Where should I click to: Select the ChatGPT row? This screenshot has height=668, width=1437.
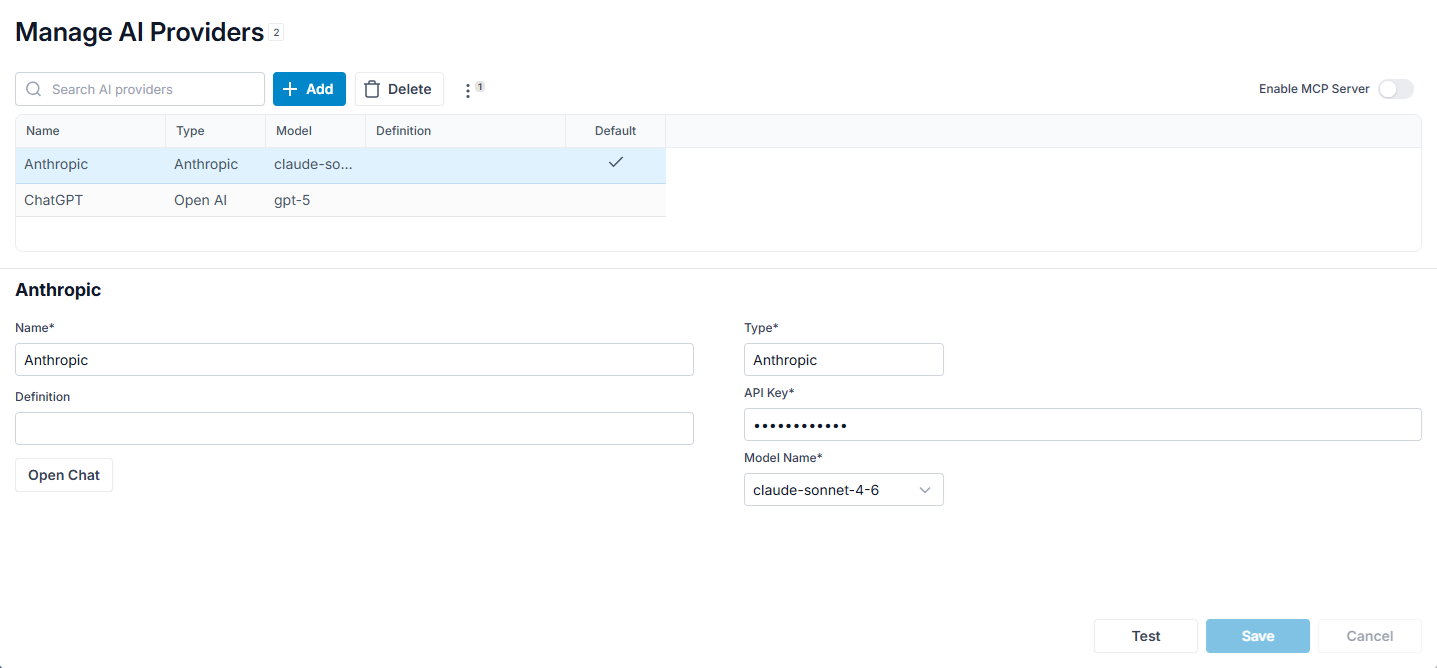pos(341,200)
